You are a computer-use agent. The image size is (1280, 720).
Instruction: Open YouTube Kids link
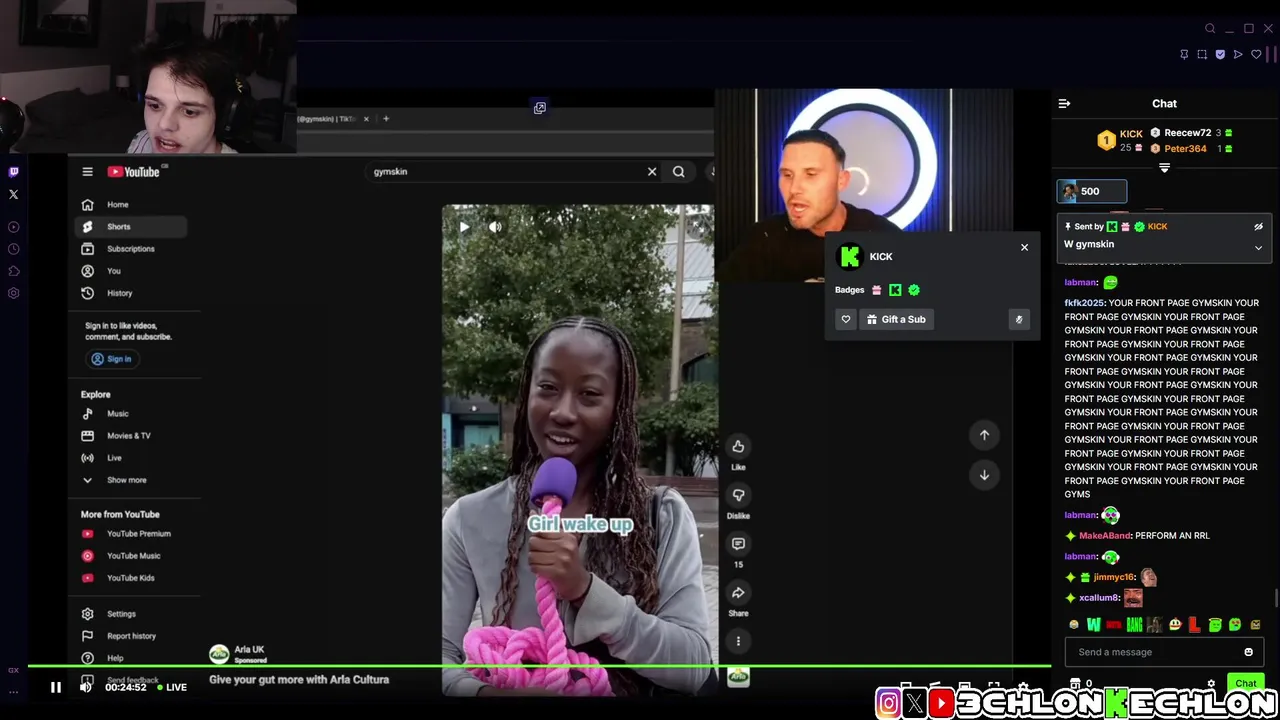click(132, 578)
